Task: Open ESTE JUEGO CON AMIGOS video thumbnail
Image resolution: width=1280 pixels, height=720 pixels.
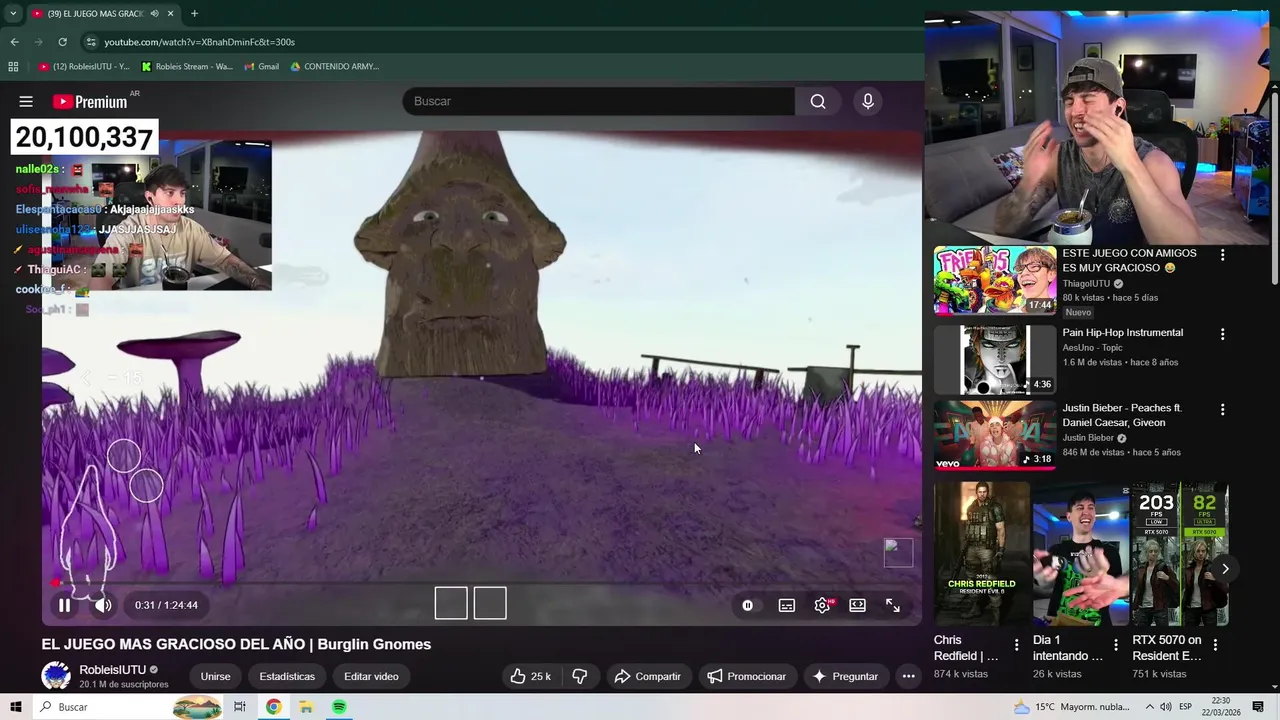Action: 995,280
